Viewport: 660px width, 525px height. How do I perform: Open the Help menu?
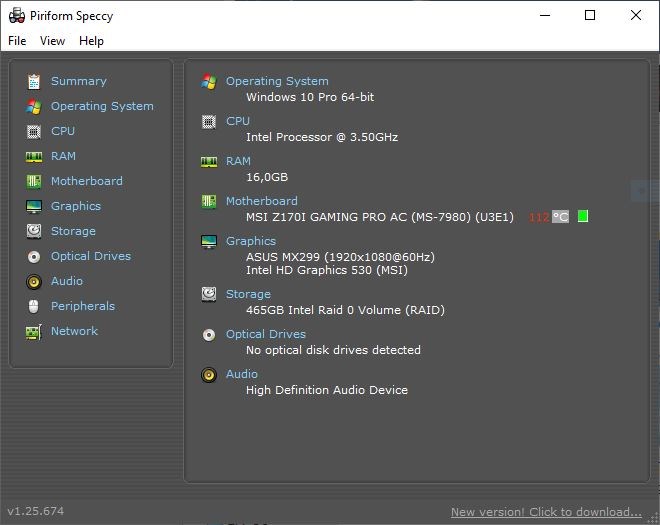click(91, 41)
